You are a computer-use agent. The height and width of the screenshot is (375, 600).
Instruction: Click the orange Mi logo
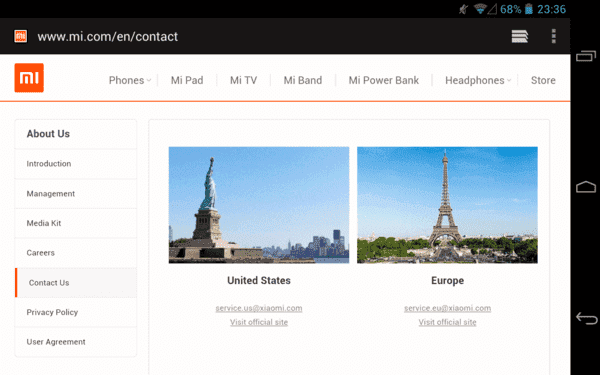[x=29, y=78]
